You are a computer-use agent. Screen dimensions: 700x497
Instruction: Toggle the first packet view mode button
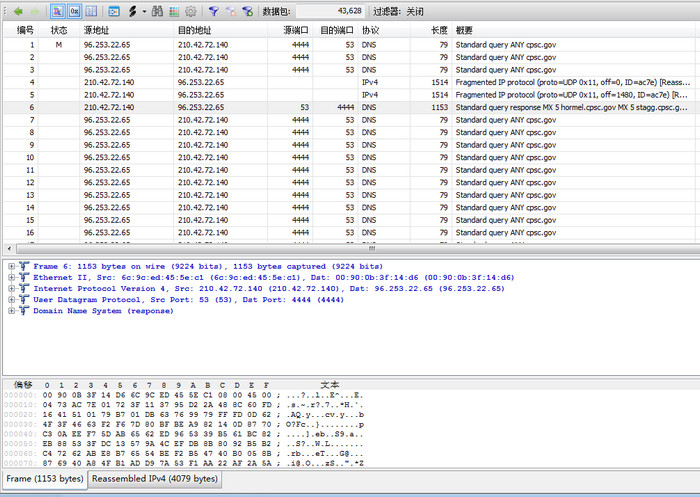[x=56, y=11]
